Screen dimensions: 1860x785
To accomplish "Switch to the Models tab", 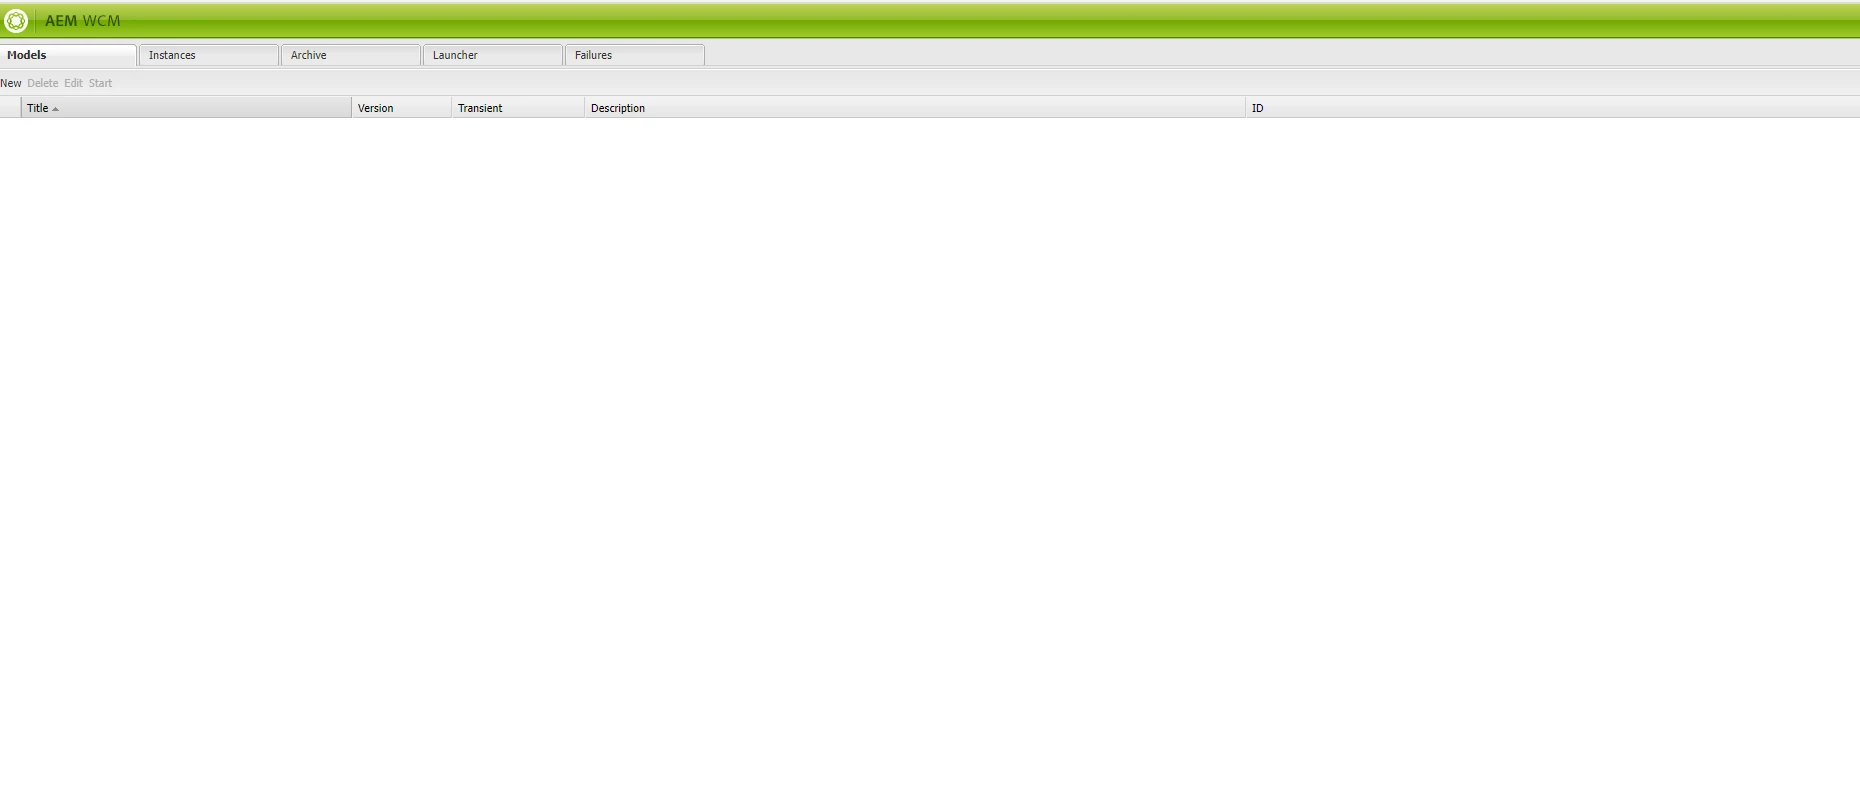I will (68, 55).
